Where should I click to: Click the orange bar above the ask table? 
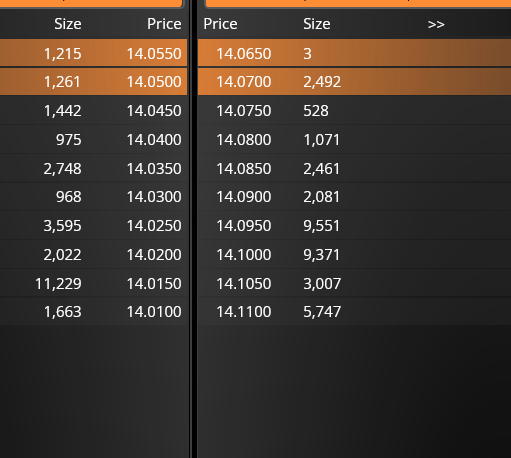[x=358, y=3]
